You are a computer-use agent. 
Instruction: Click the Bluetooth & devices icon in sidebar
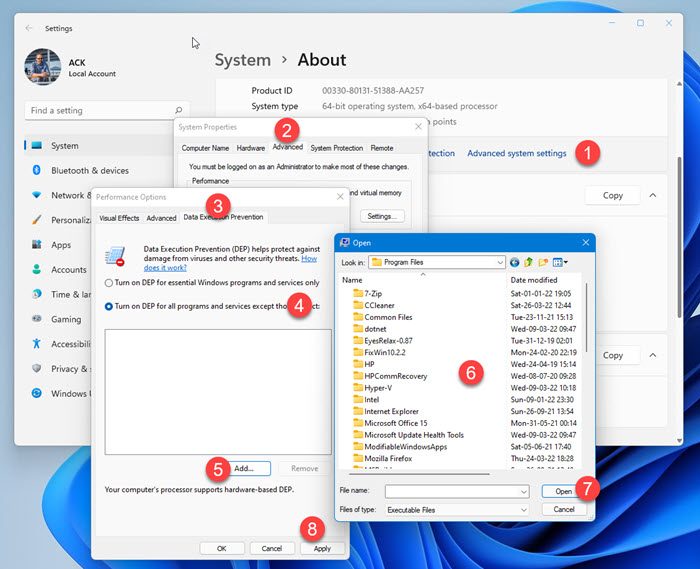pyautogui.click(x=37, y=171)
